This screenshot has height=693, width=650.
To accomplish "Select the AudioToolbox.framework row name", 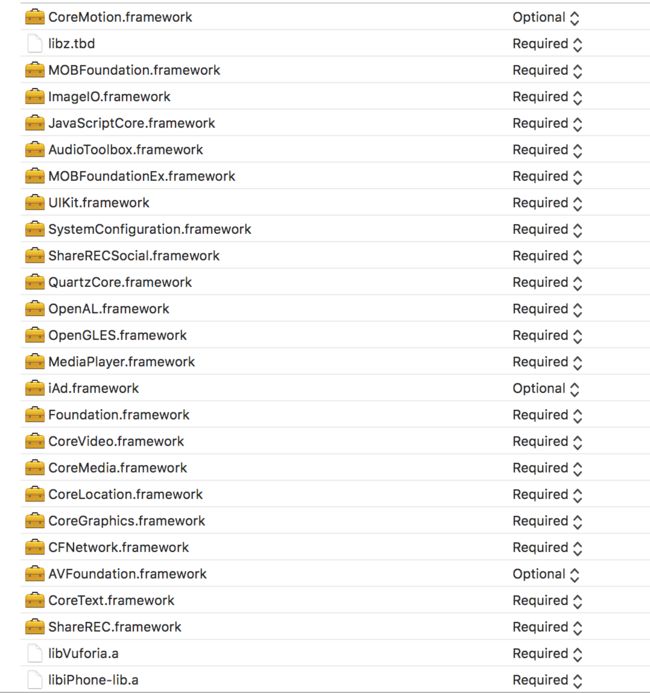I will click(125, 150).
